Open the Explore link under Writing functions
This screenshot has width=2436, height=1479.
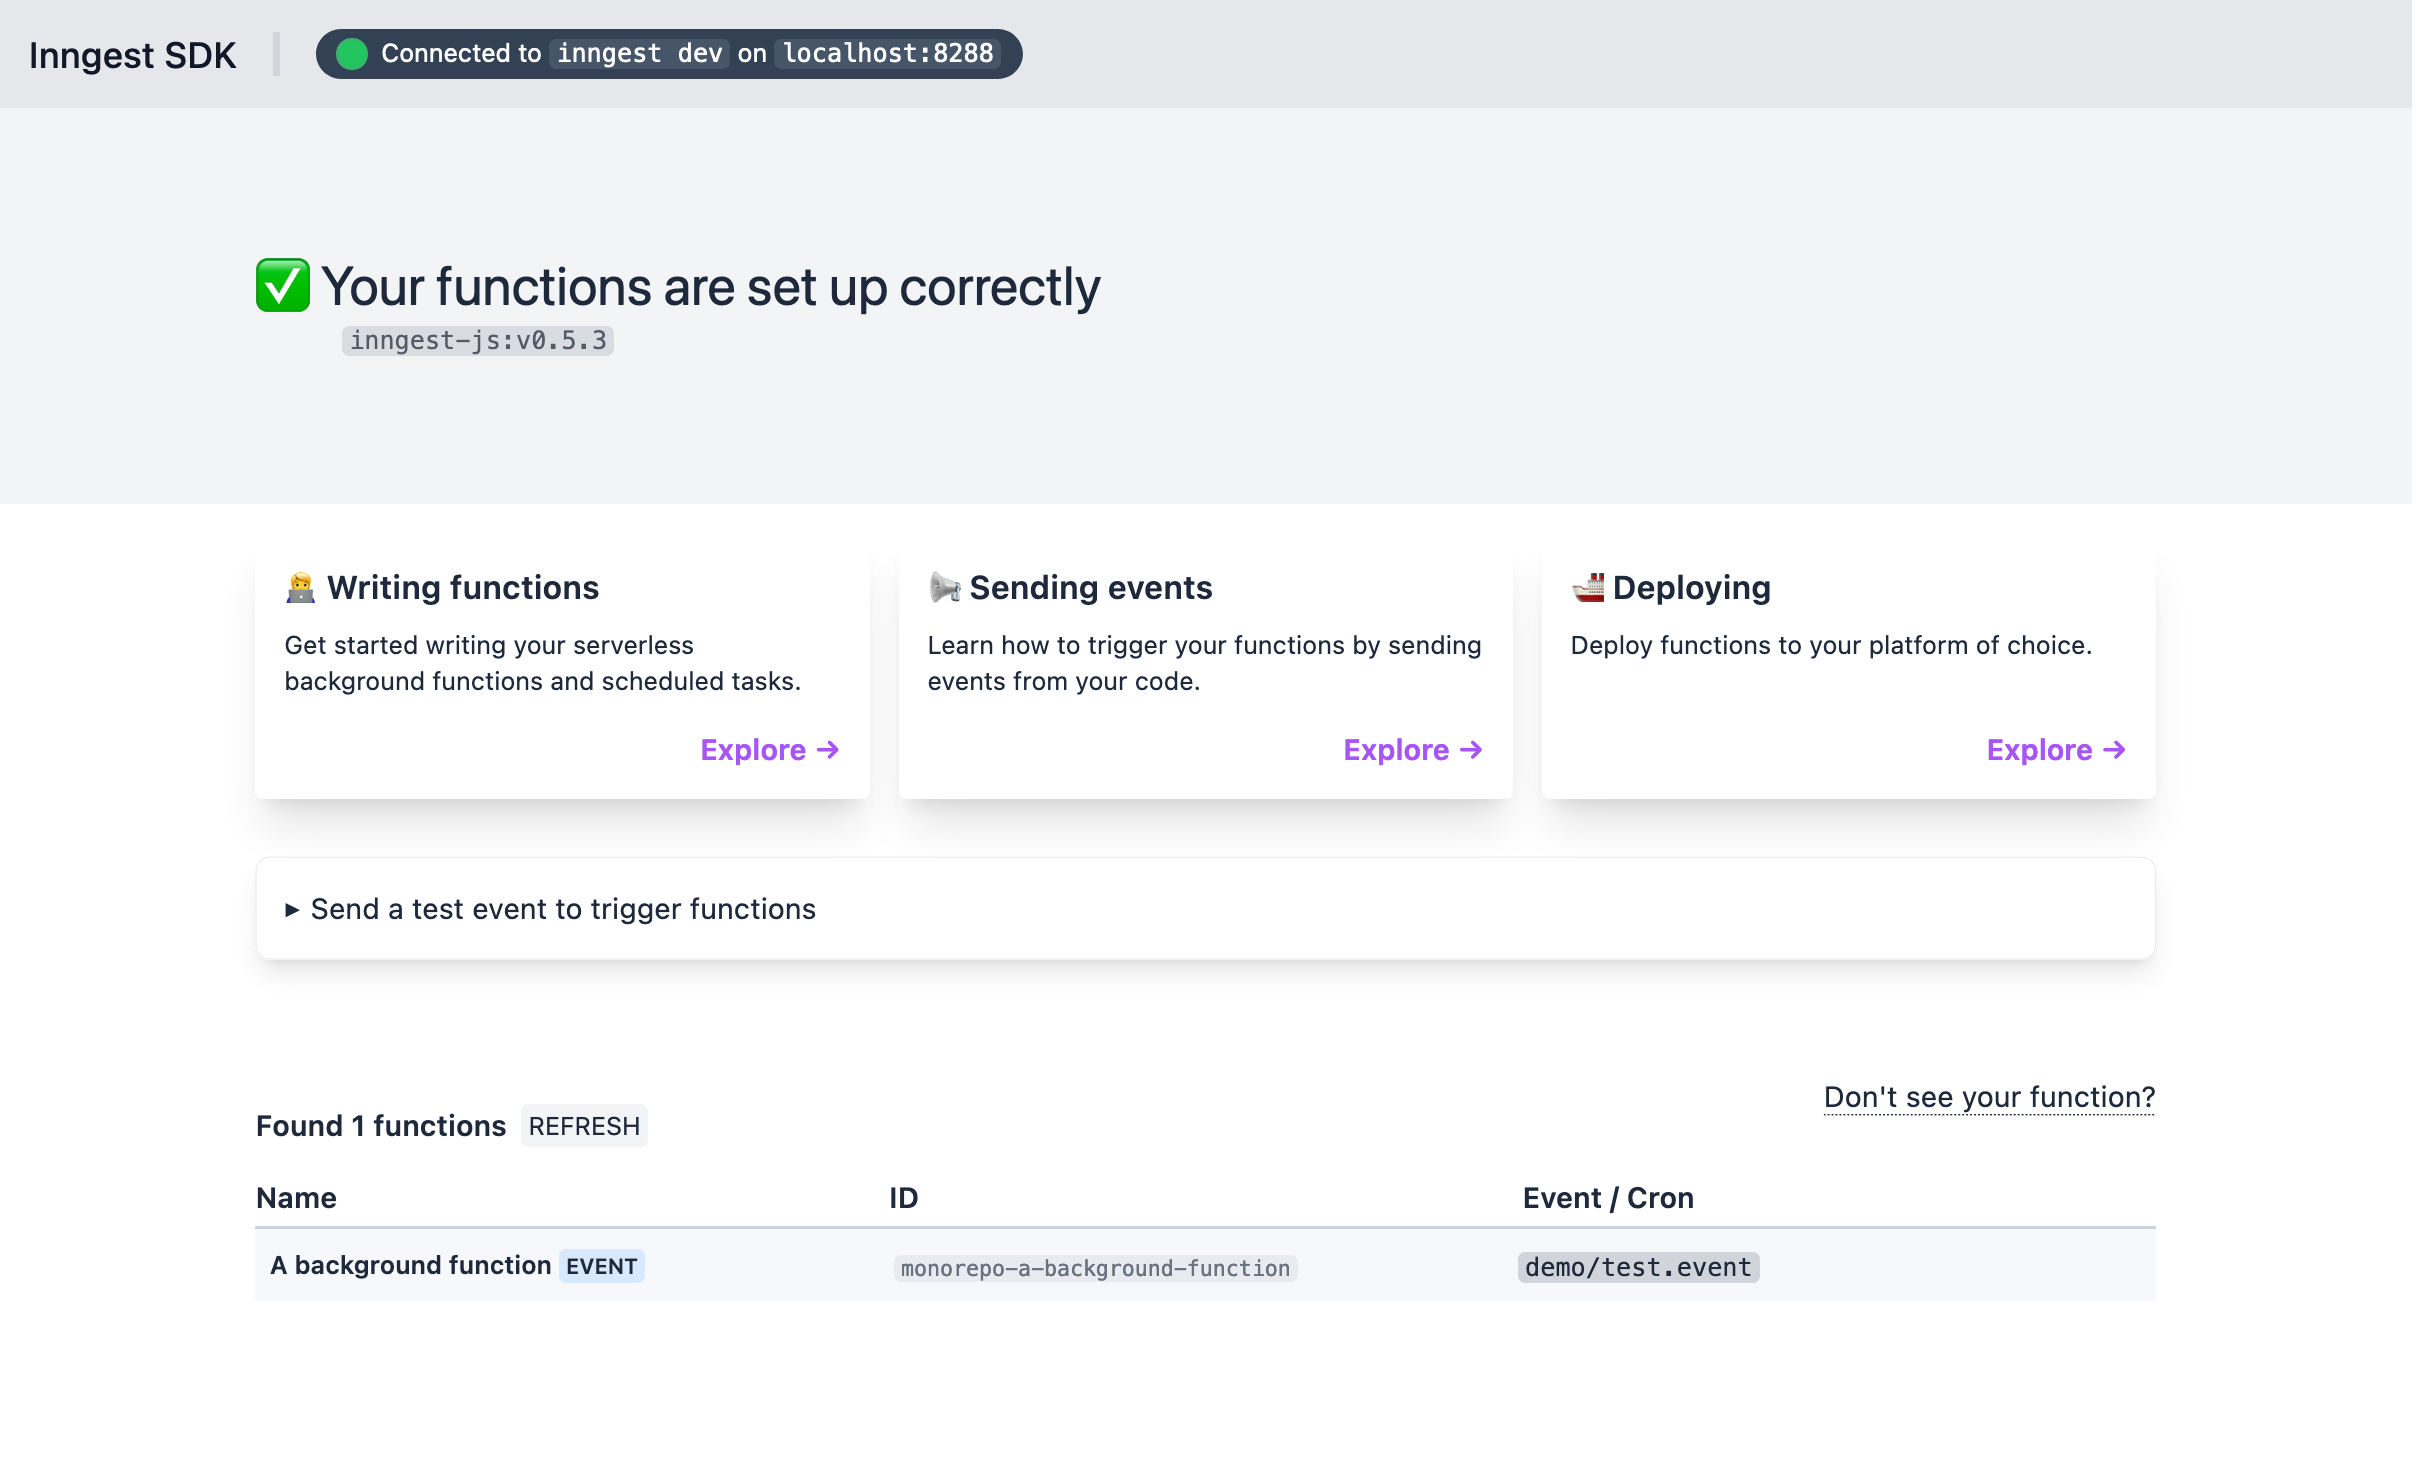tap(769, 750)
